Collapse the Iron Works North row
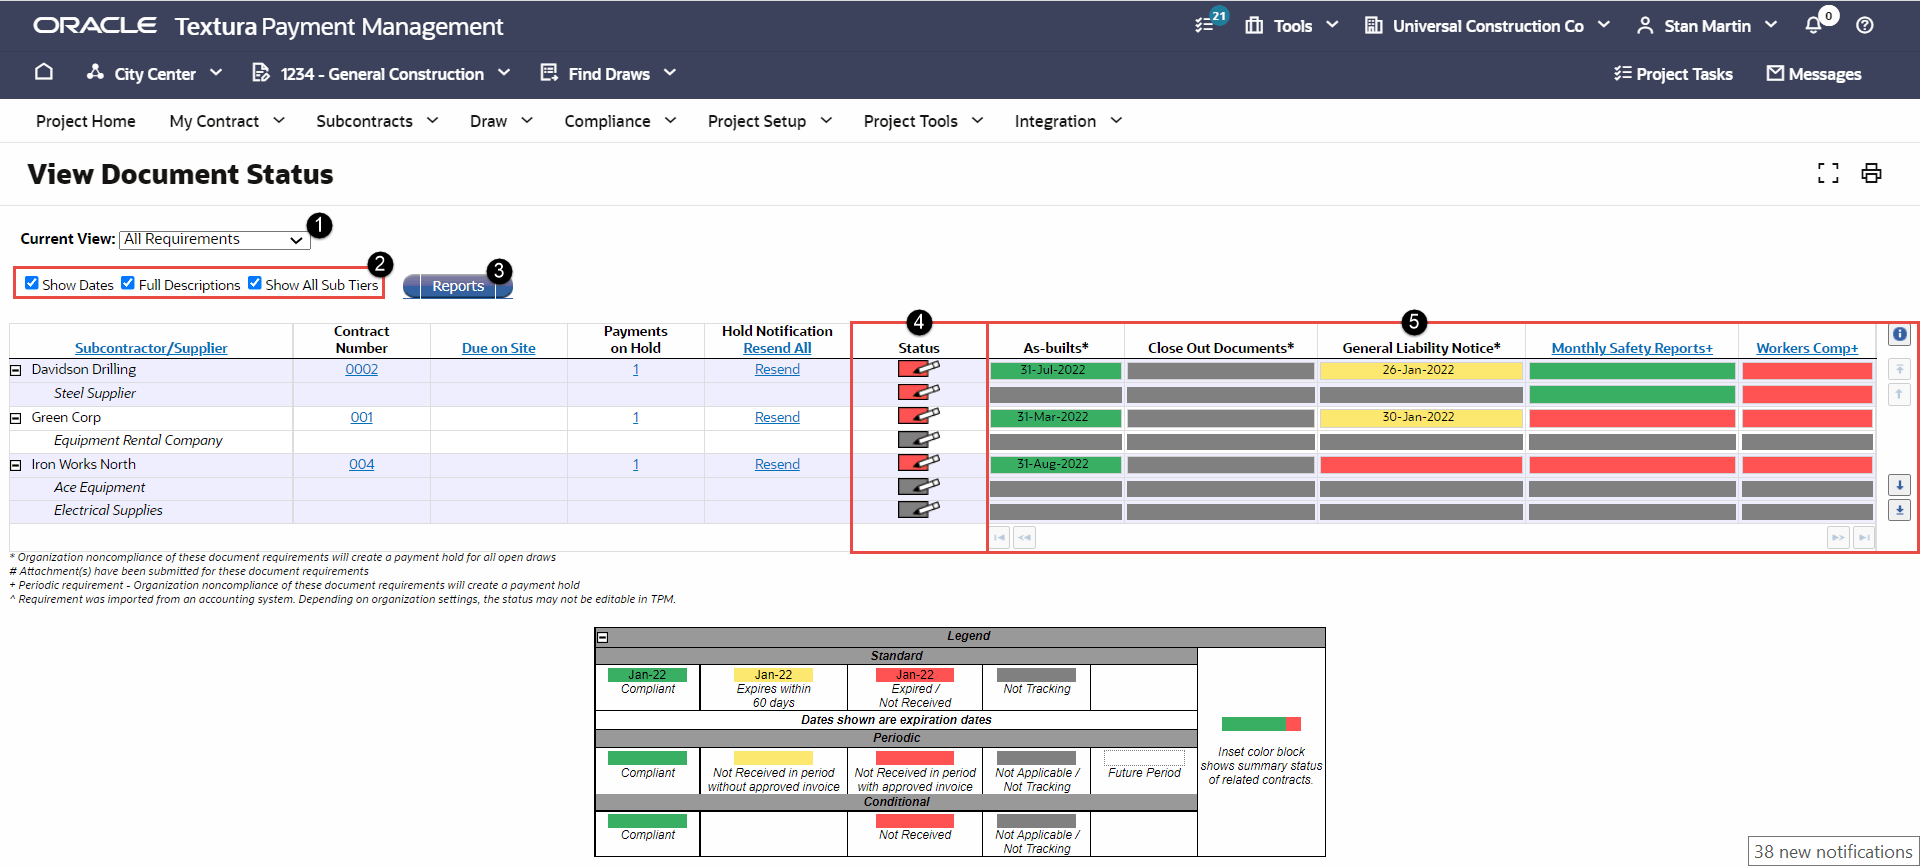The width and height of the screenshot is (1920, 866). point(16,465)
